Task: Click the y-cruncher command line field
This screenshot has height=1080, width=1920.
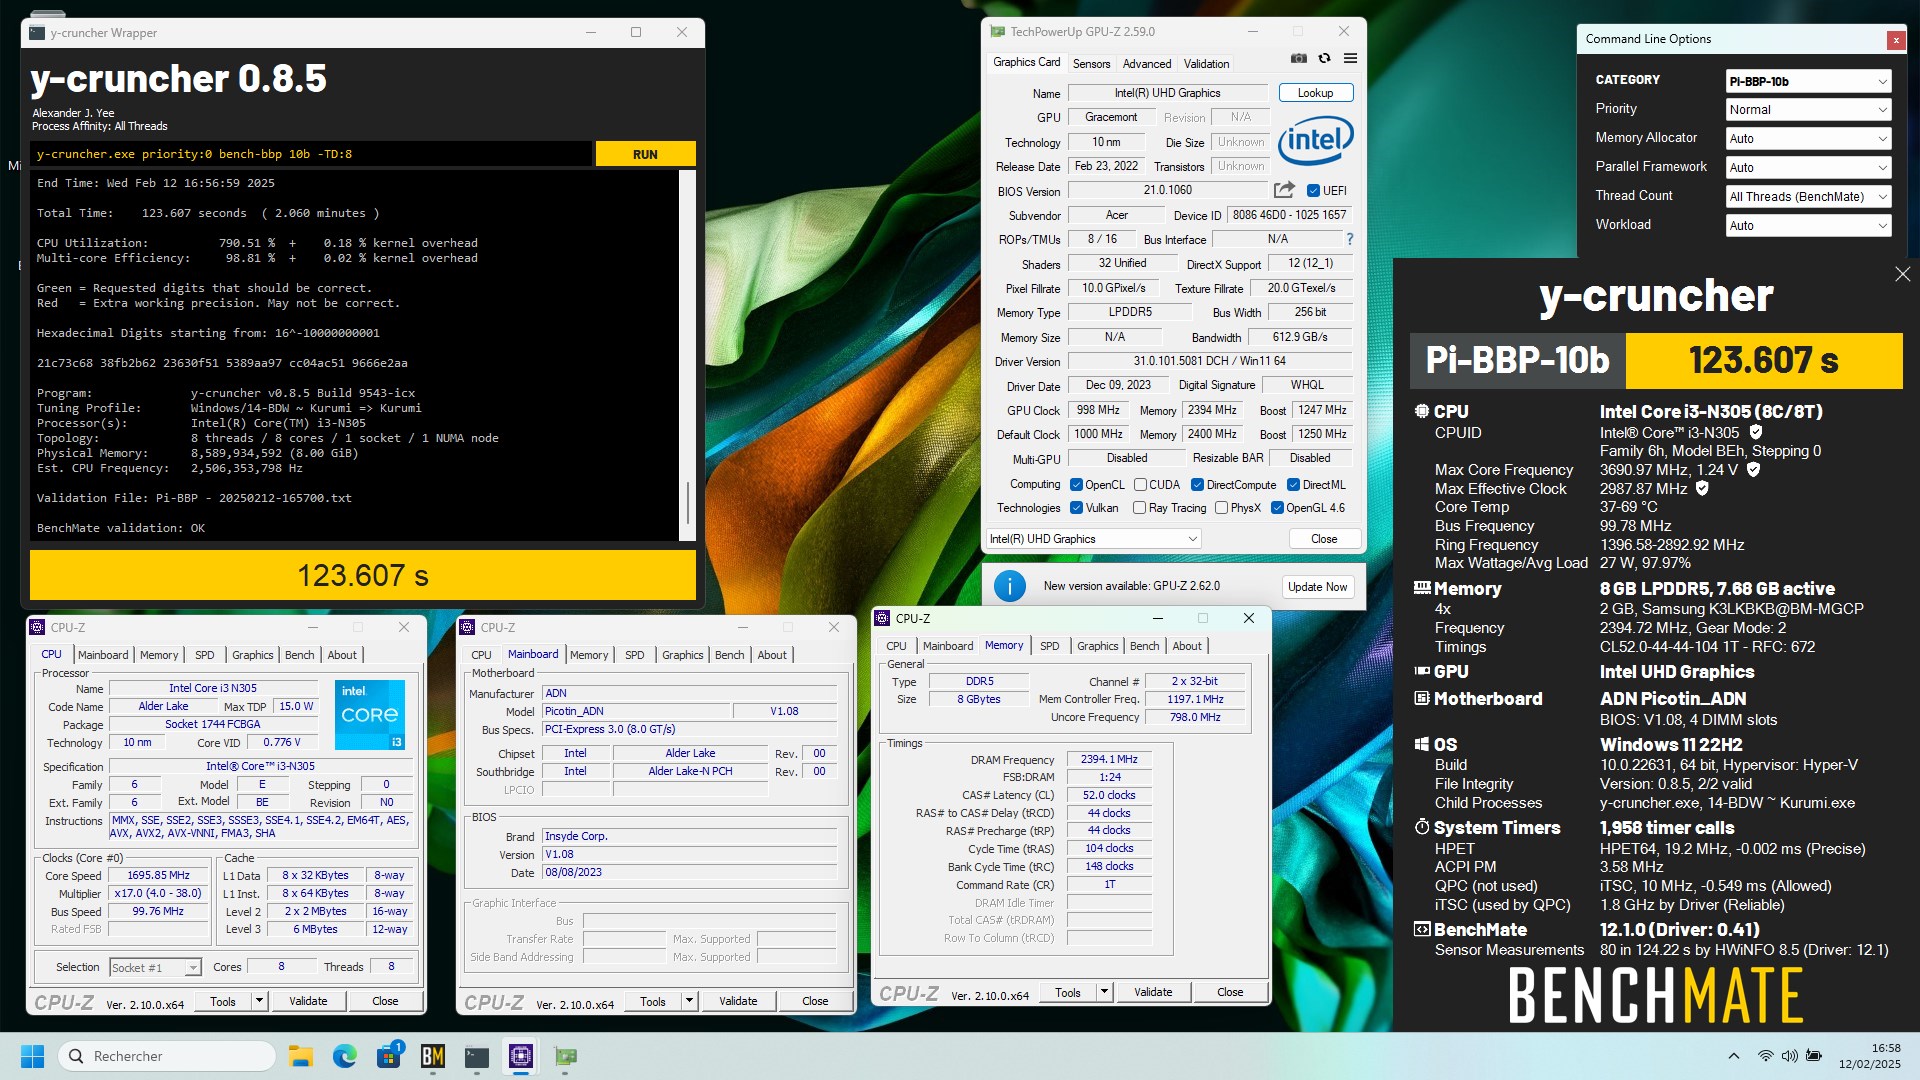Action: pyautogui.click(x=310, y=154)
